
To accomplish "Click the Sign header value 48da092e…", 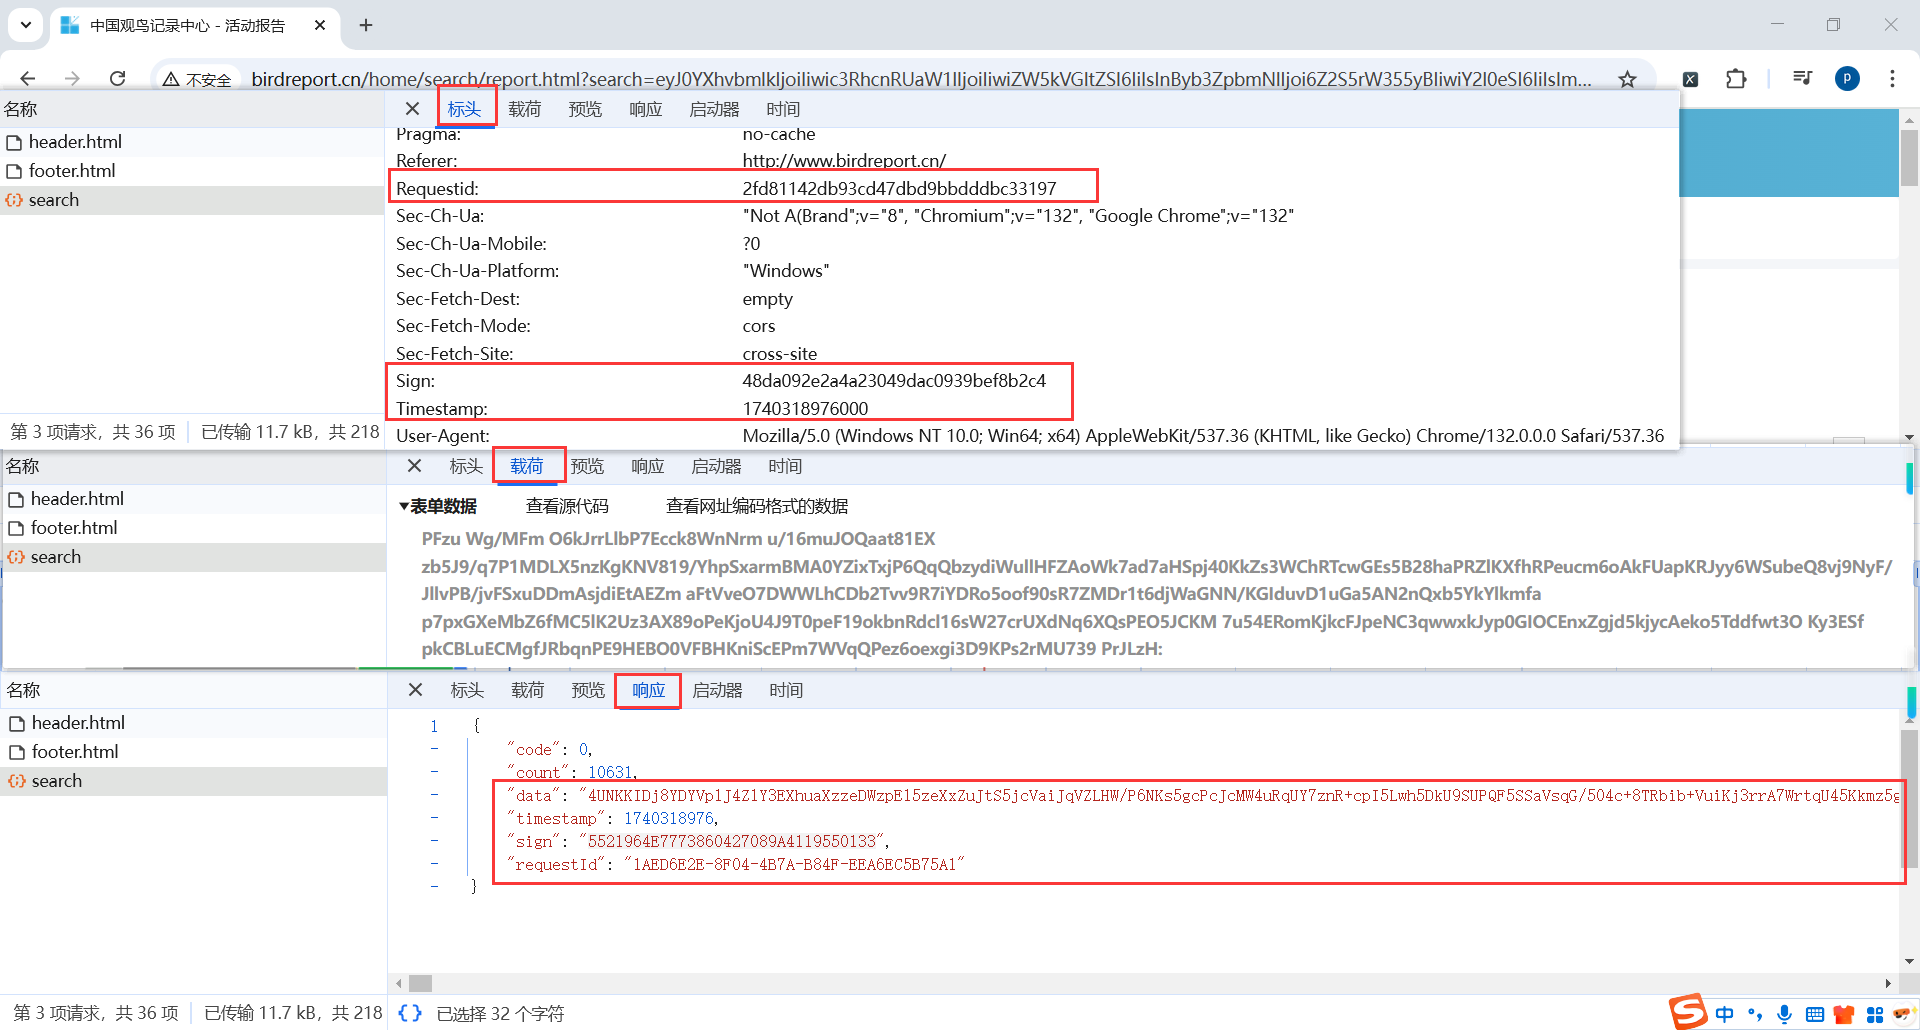I will (894, 381).
